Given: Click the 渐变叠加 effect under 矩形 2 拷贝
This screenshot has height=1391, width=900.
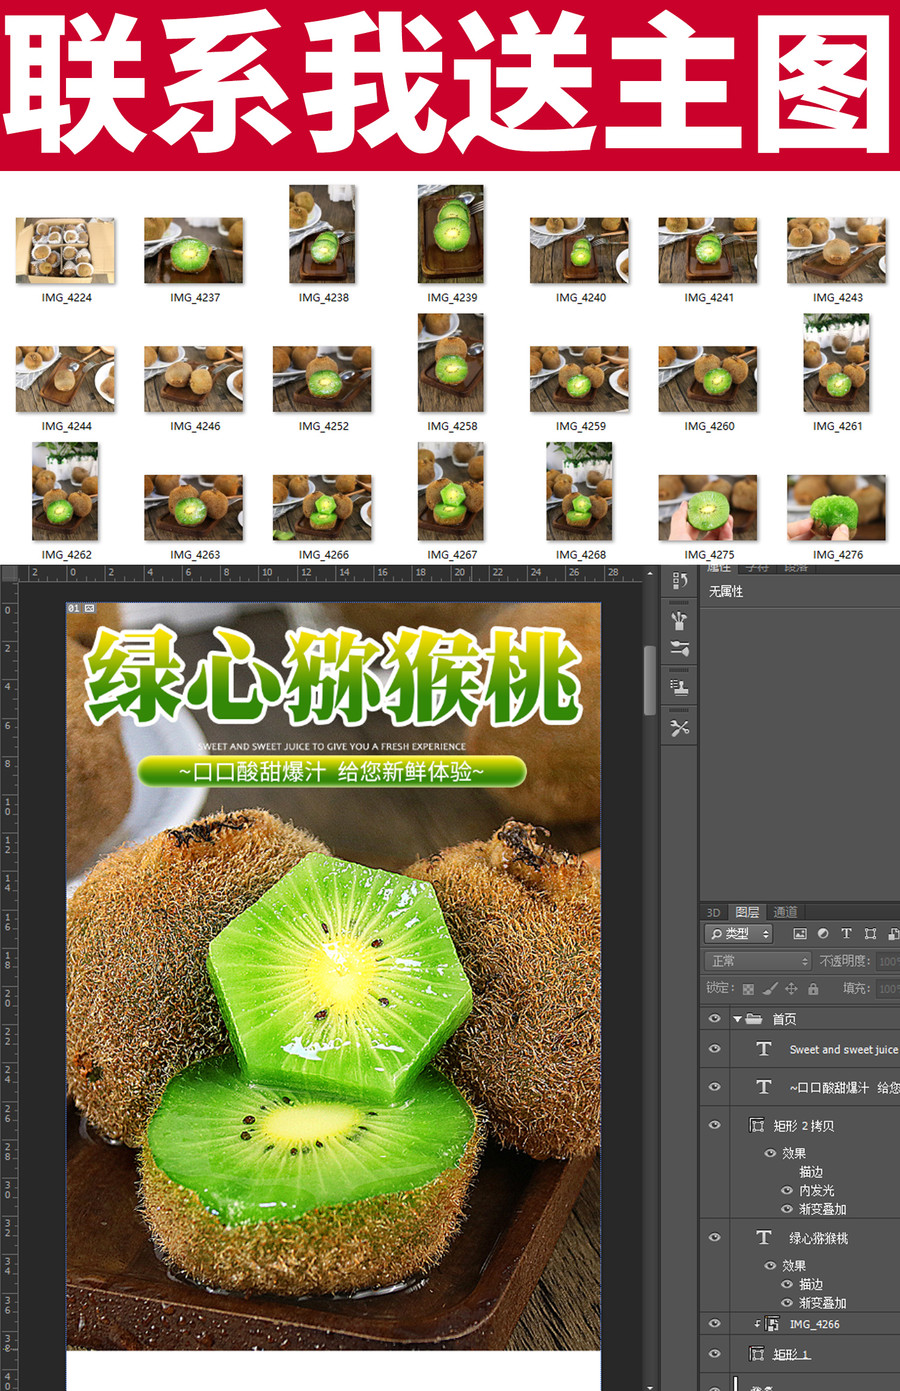Looking at the screenshot, I should pyautogui.click(x=823, y=1210).
